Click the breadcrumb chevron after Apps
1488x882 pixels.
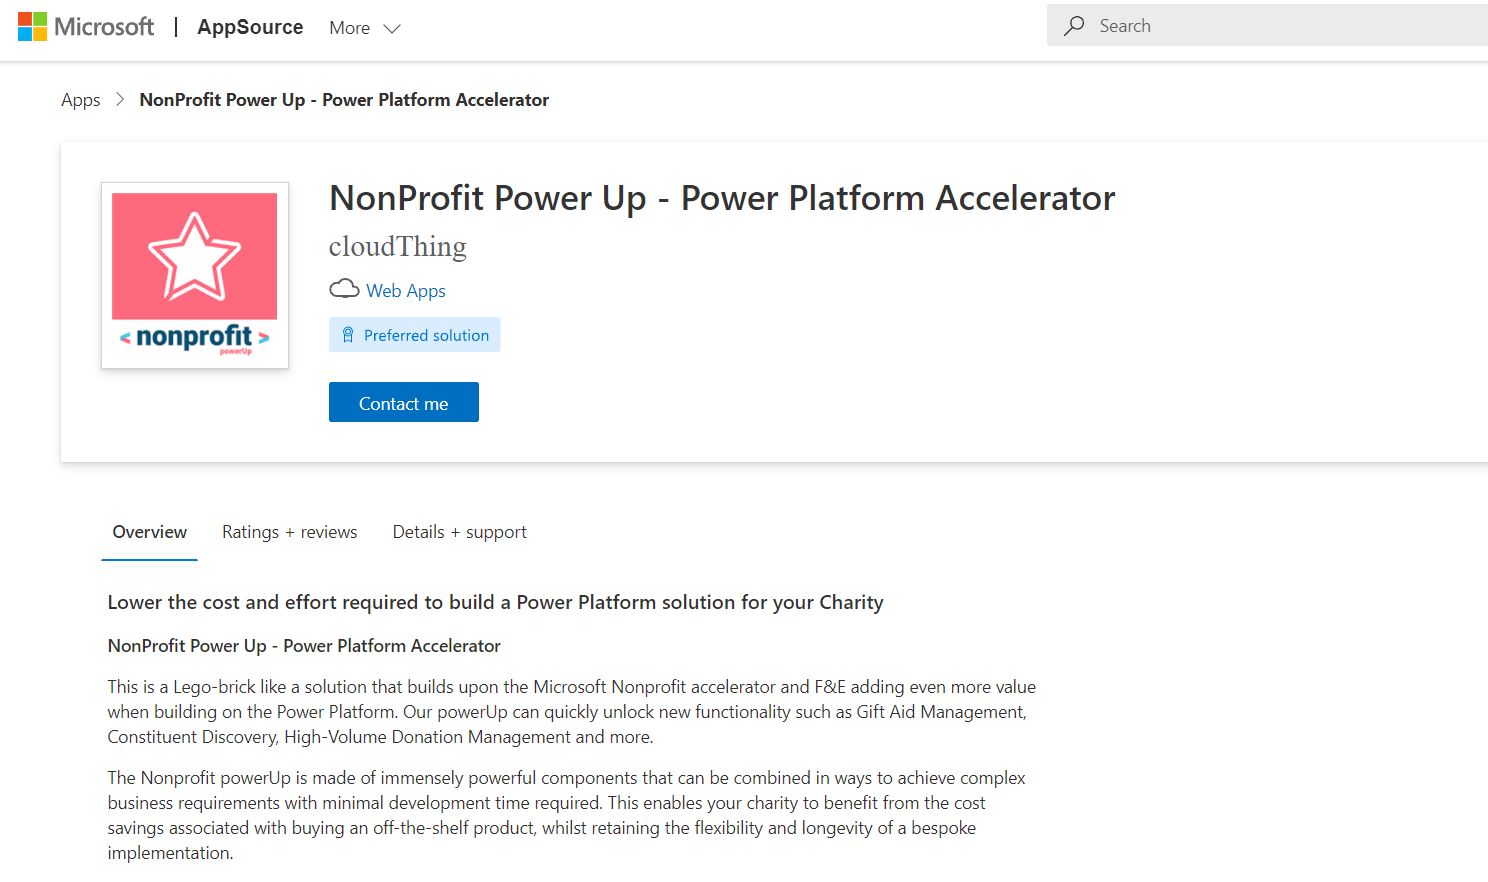tap(120, 99)
